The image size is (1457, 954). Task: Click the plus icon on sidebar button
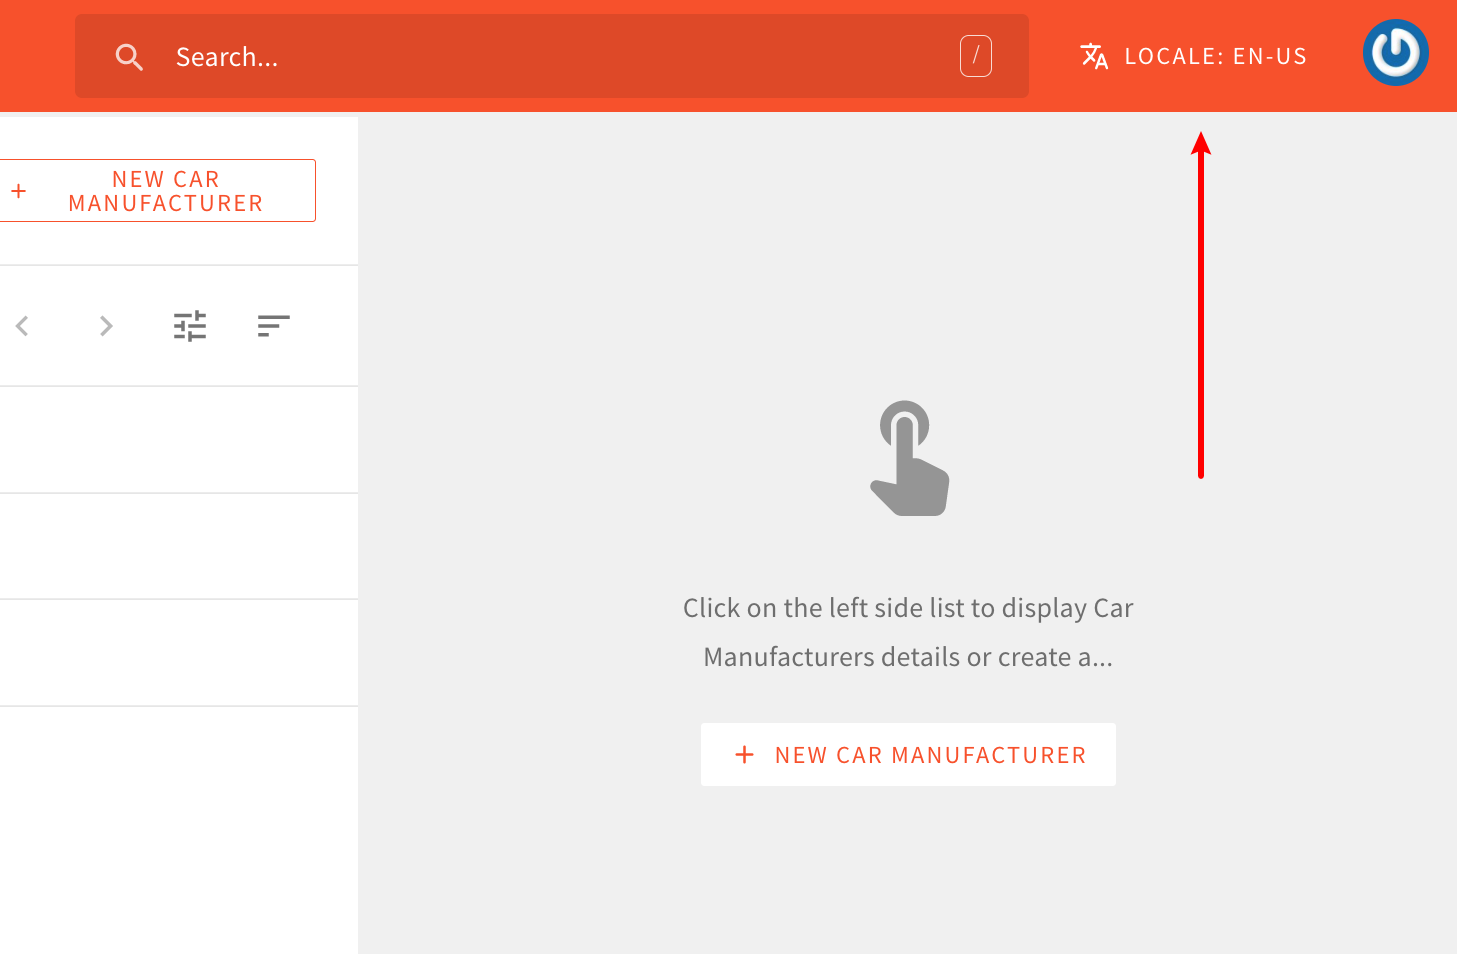click(20, 189)
